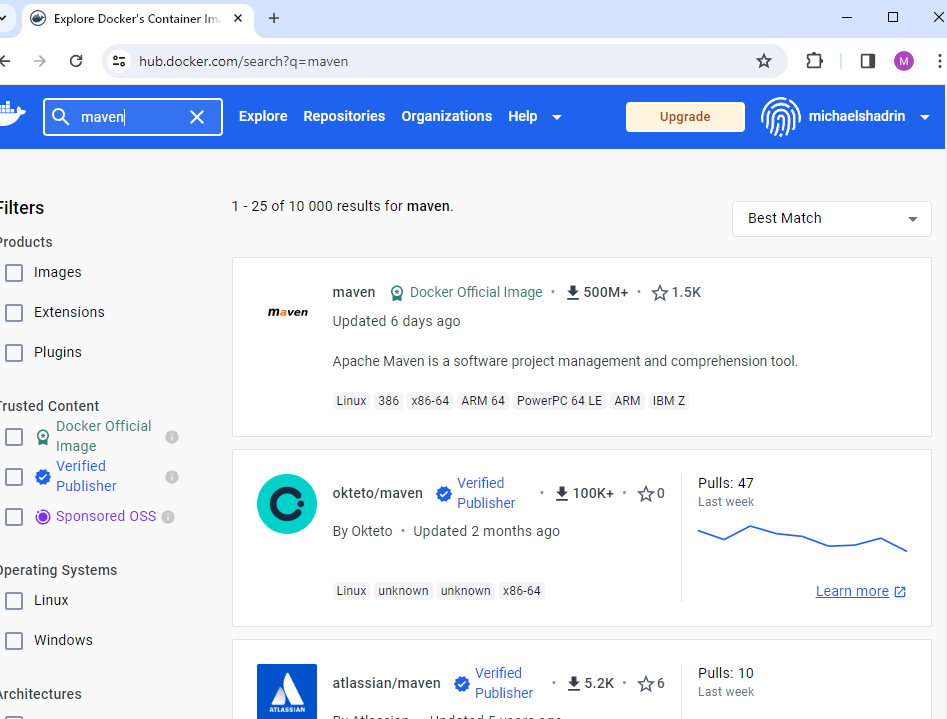Go forward in browser history
Image resolution: width=947 pixels, height=719 pixels.
[x=40, y=61]
